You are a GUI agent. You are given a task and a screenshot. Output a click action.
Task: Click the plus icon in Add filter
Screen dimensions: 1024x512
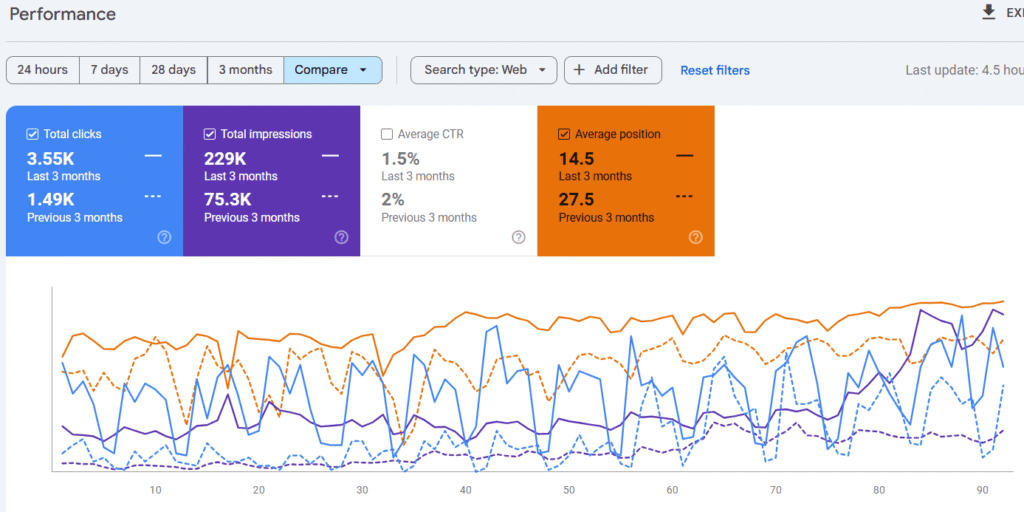[x=579, y=70]
